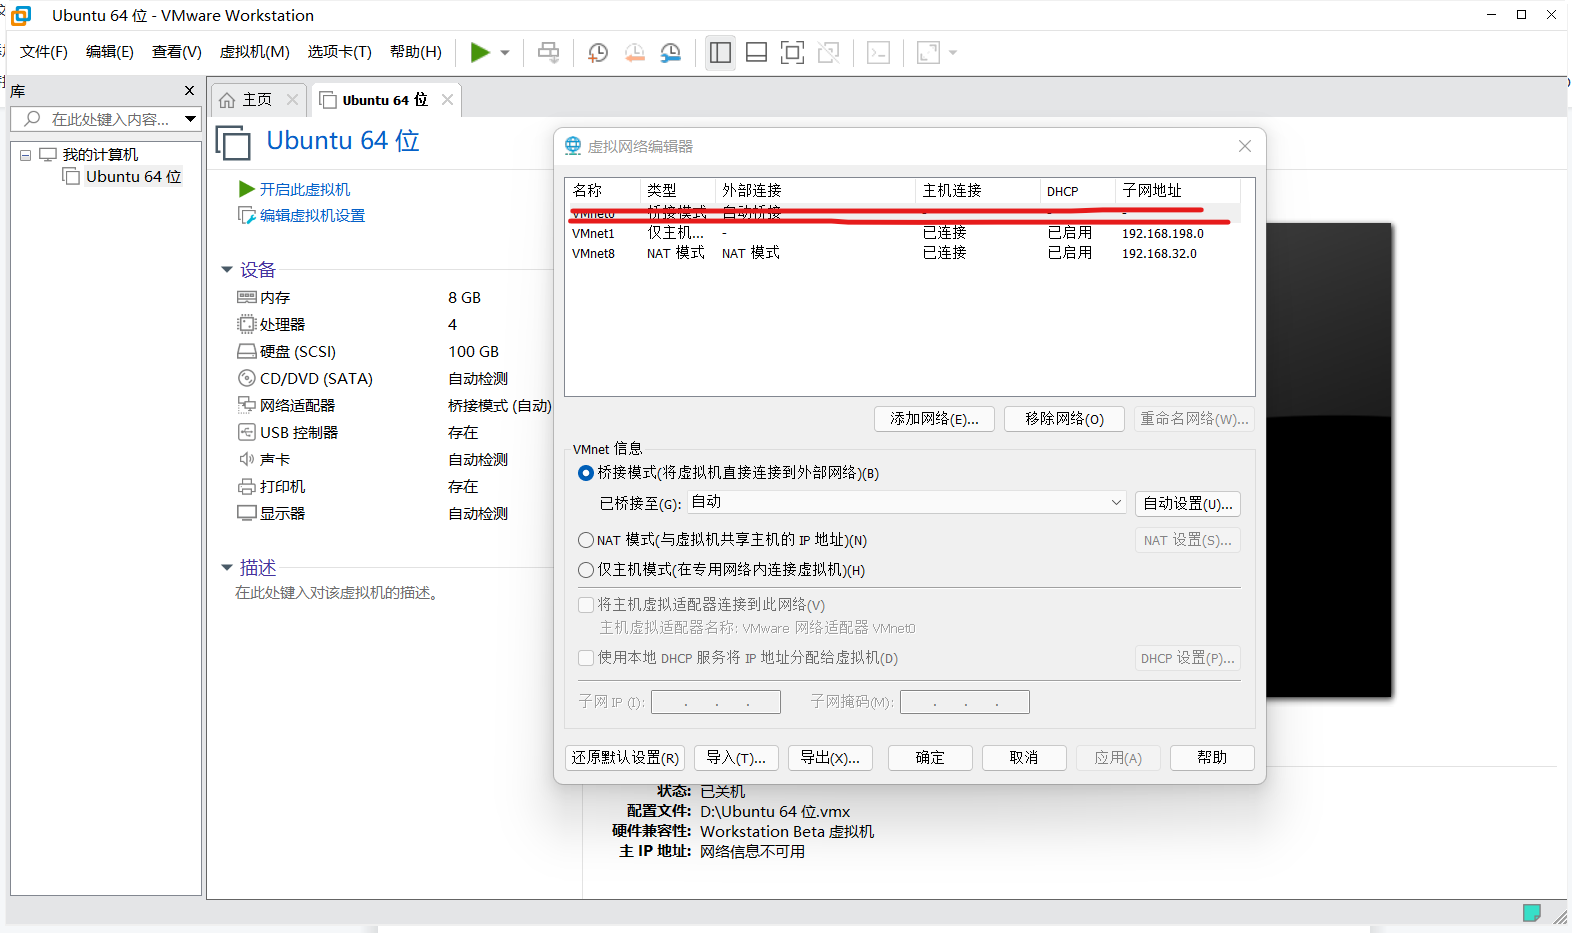This screenshot has height=933, width=1572.
Task: Close the library panel with the X
Action: point(189,90)
